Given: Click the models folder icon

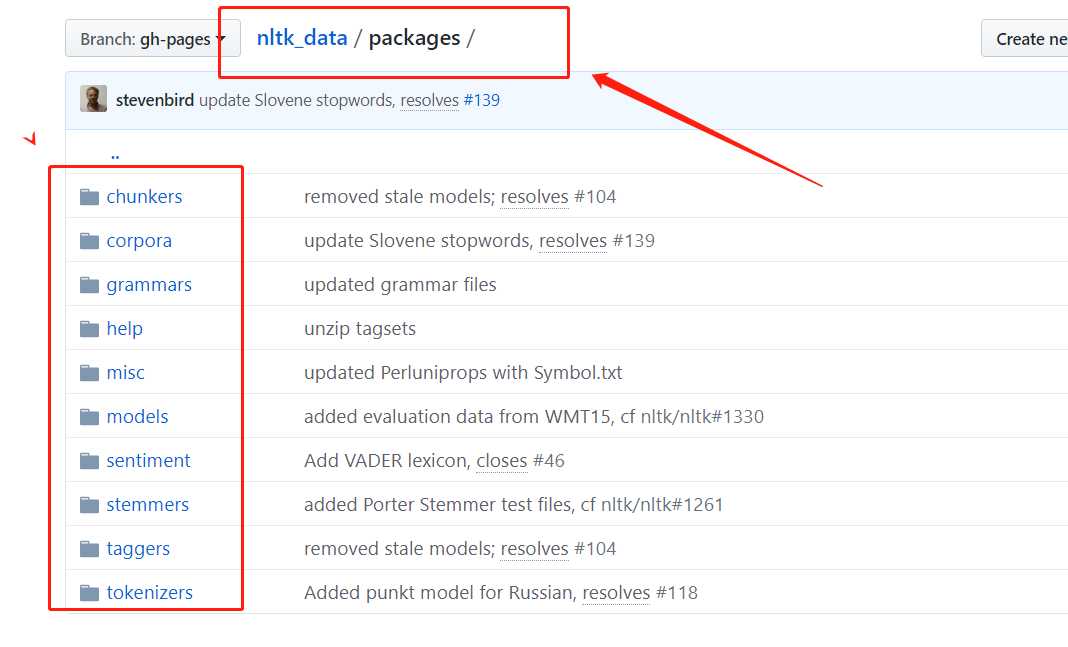Looking at the screenshot, I should click(89, 417).
